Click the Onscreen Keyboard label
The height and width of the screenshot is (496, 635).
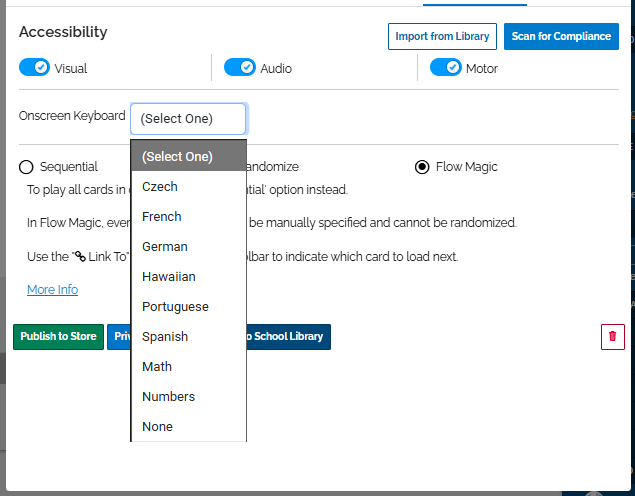coord(72,116)
